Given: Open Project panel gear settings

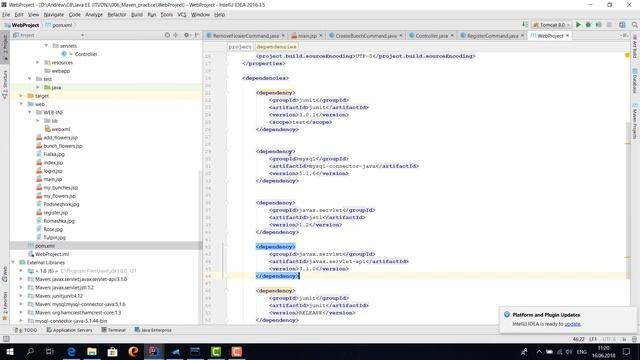Looking at the screenshot, I should 187,36.
